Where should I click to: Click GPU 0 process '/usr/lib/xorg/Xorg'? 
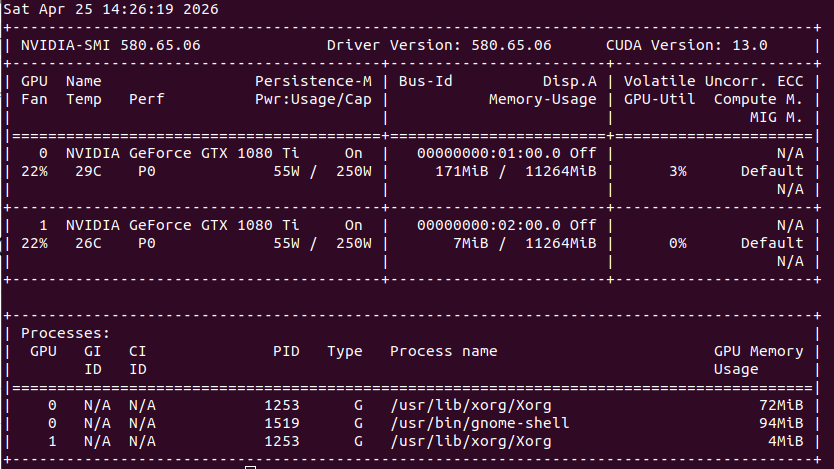471,405
